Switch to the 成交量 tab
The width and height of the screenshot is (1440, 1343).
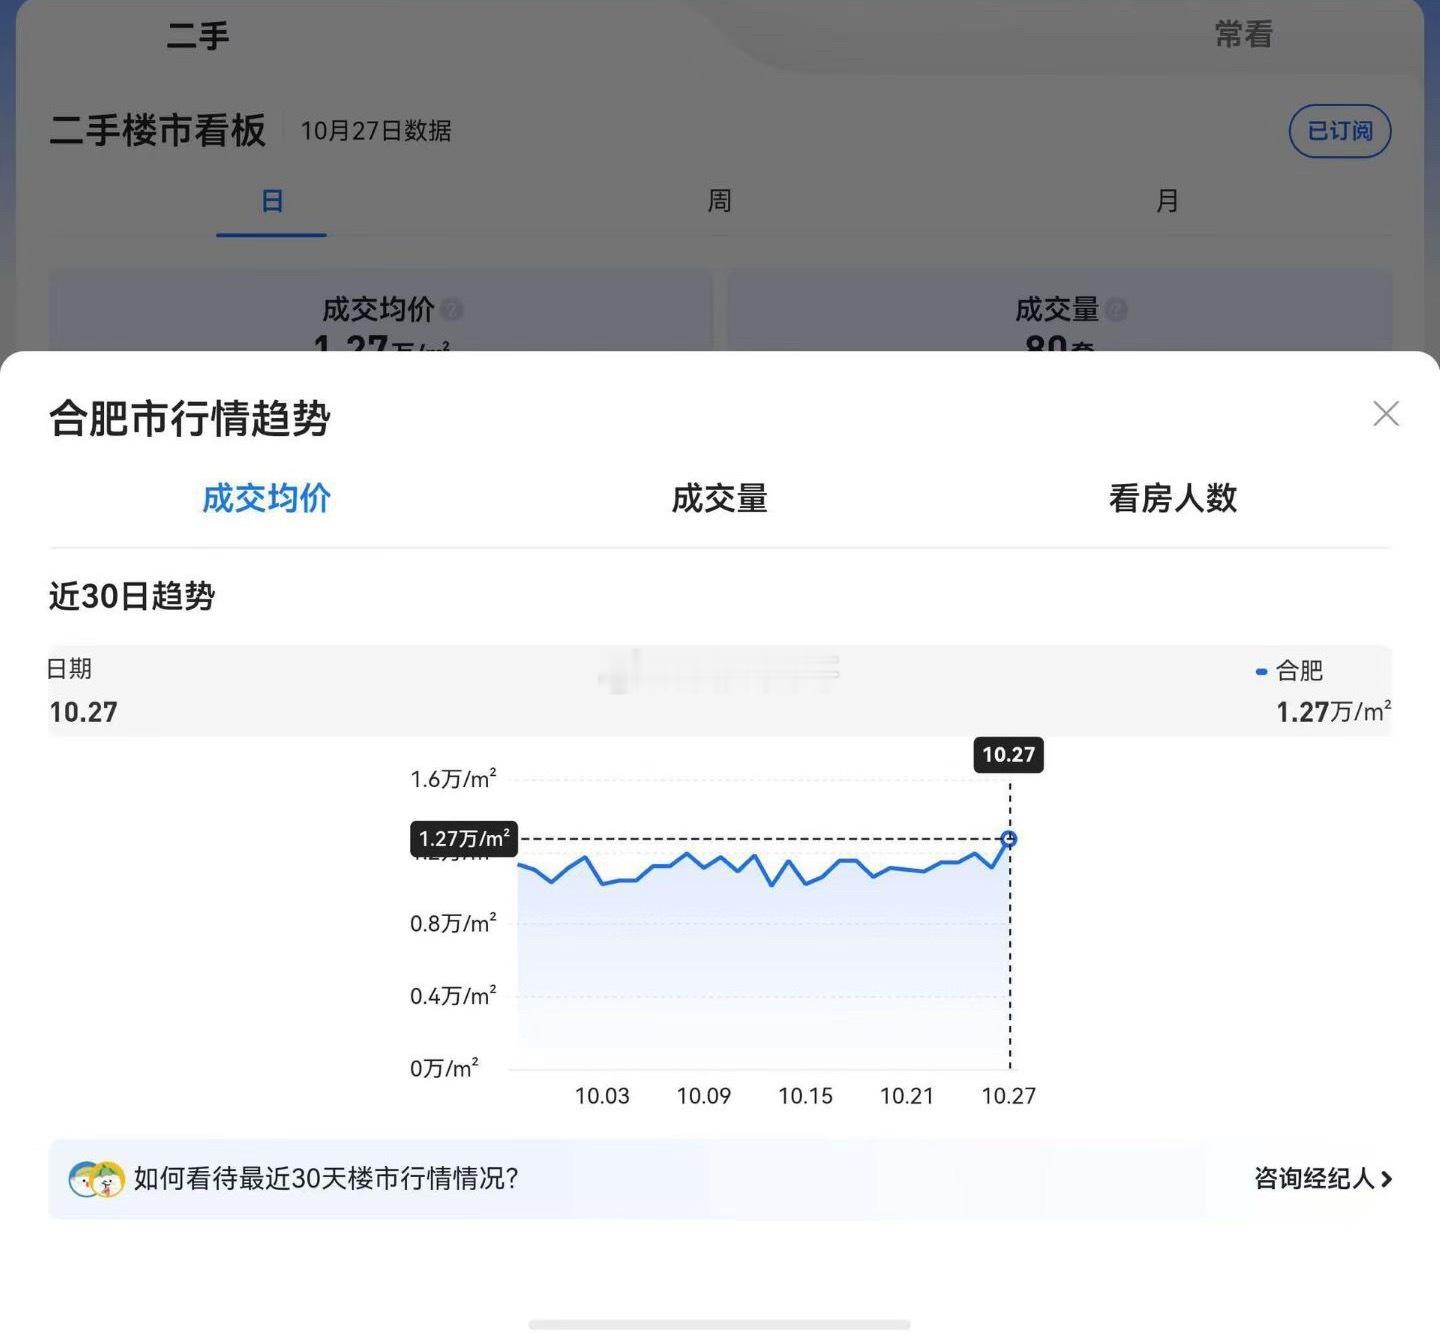(x=719, y=498)
